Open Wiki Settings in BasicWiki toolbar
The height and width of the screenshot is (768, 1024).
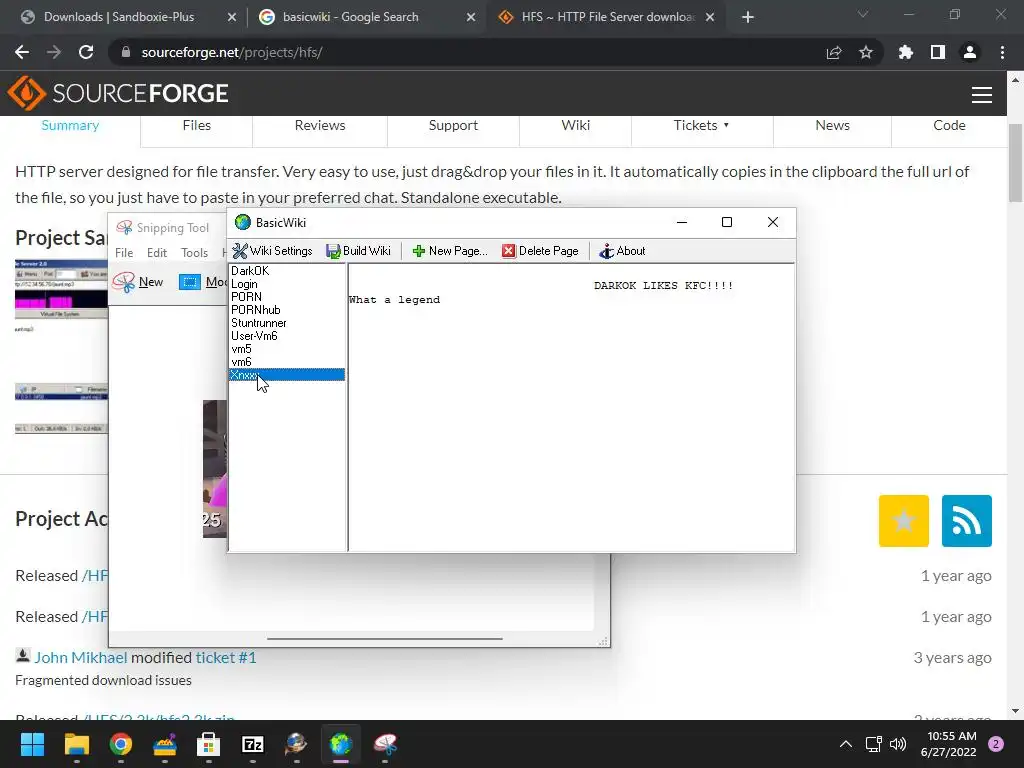(272, 251)
